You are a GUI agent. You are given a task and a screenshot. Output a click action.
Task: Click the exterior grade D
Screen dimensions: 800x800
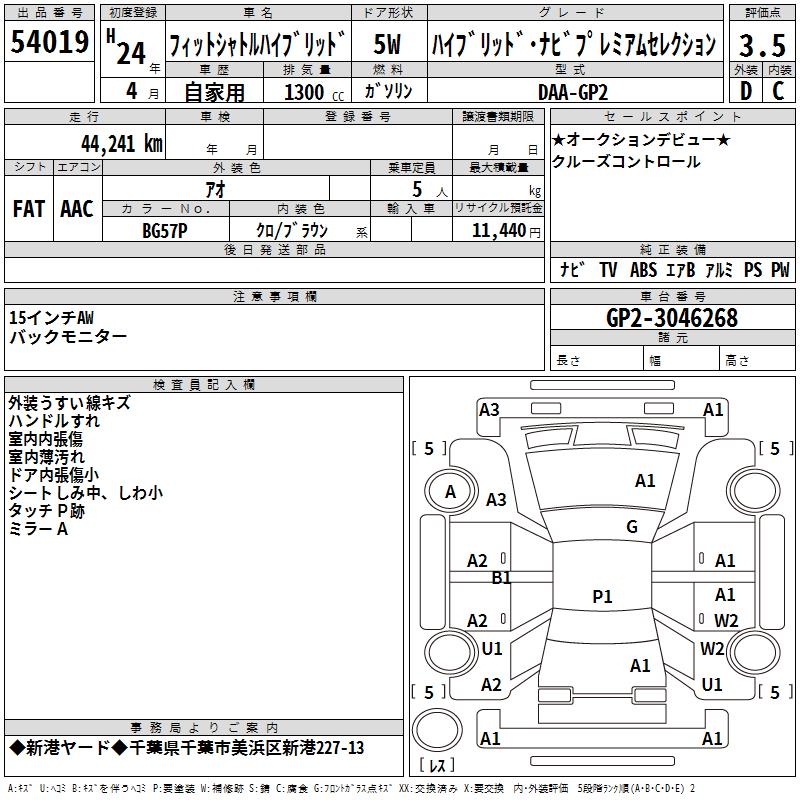point(744,91)
